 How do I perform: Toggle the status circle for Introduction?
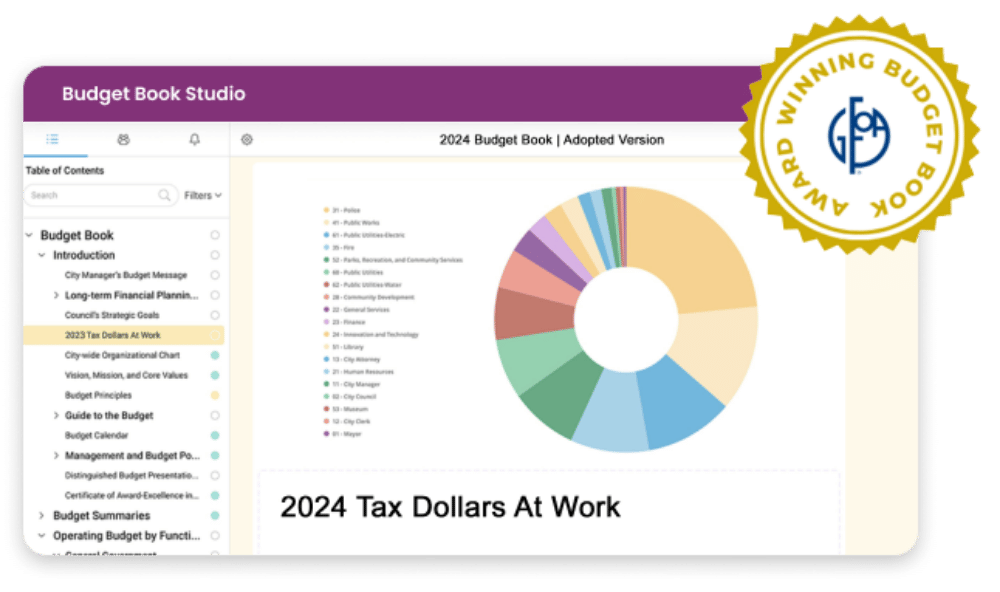[x=215, y=255]
